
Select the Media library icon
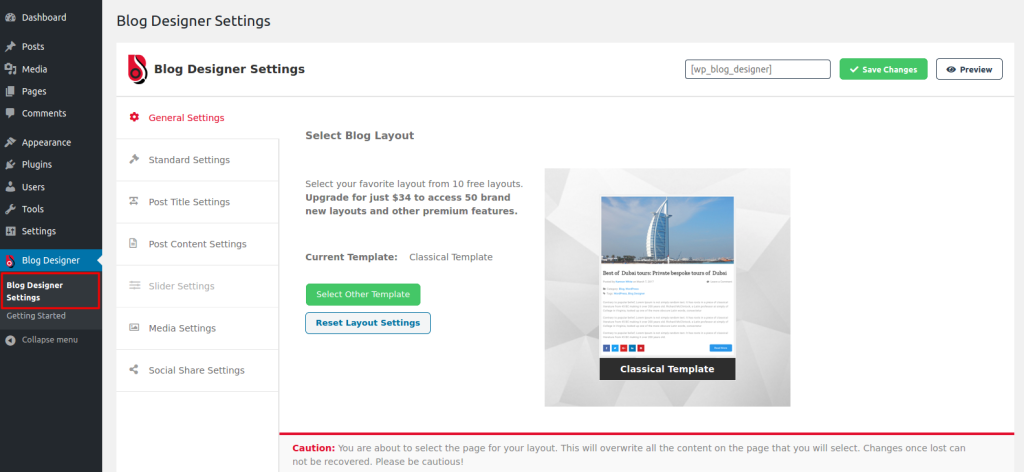pyautogui.click(x=10, y=69)
